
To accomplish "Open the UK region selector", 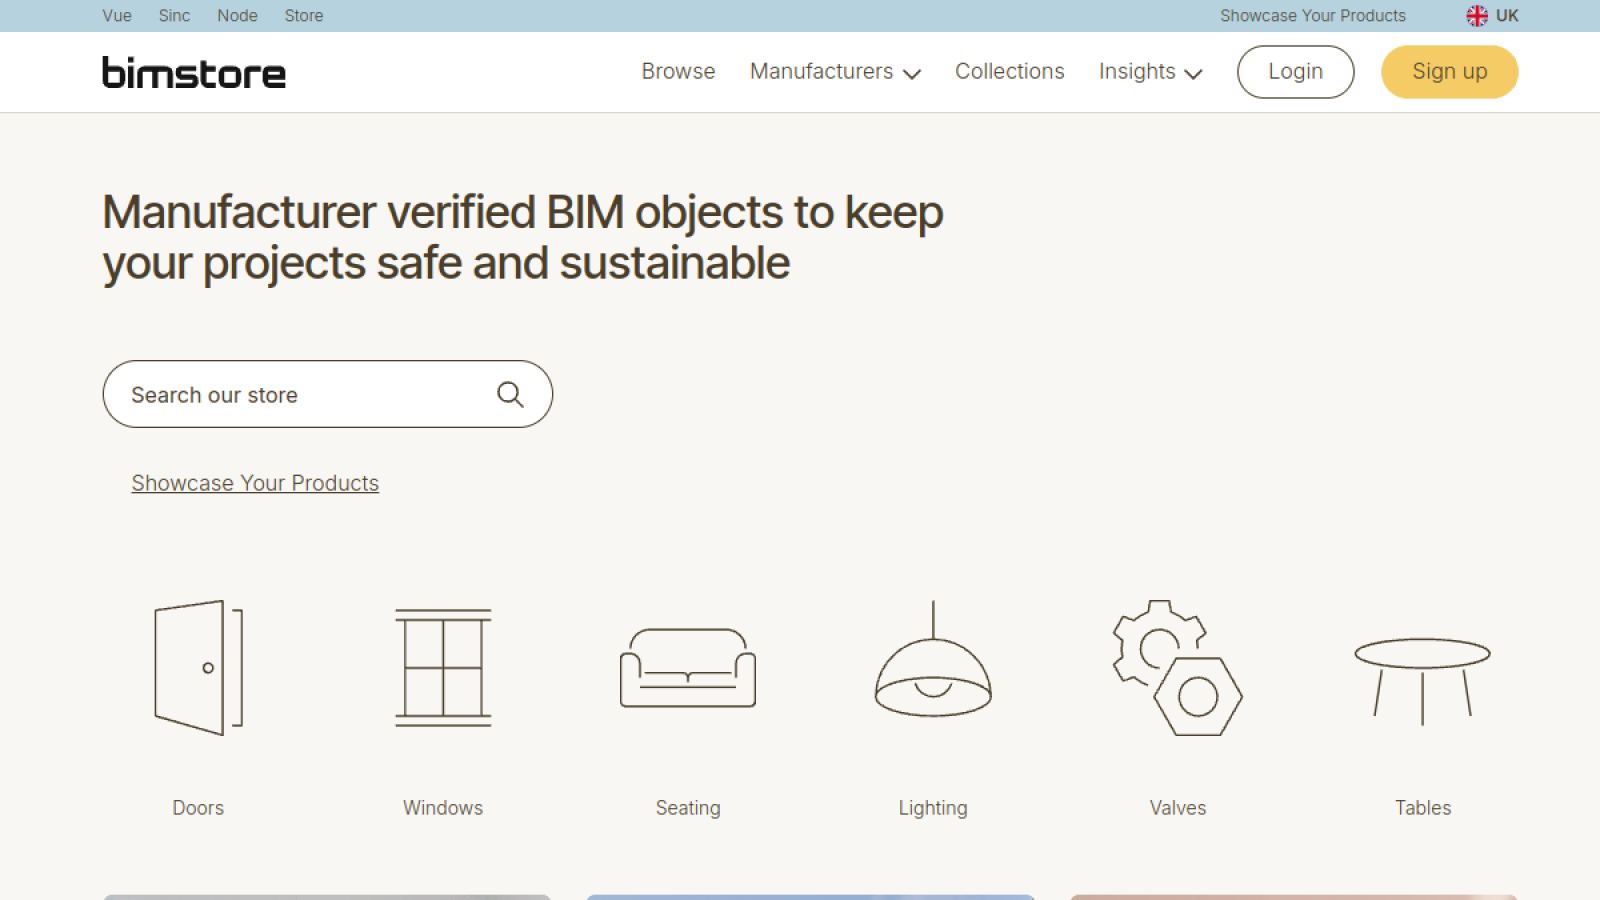I will point(1492,16).
